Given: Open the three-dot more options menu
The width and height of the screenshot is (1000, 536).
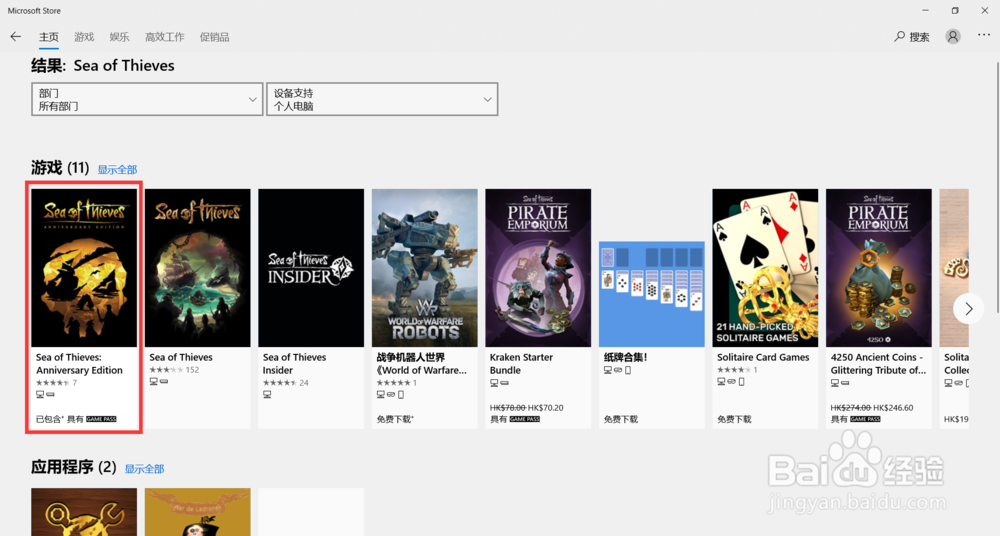Looking at the screenshot, I should [x=984, y=36].
